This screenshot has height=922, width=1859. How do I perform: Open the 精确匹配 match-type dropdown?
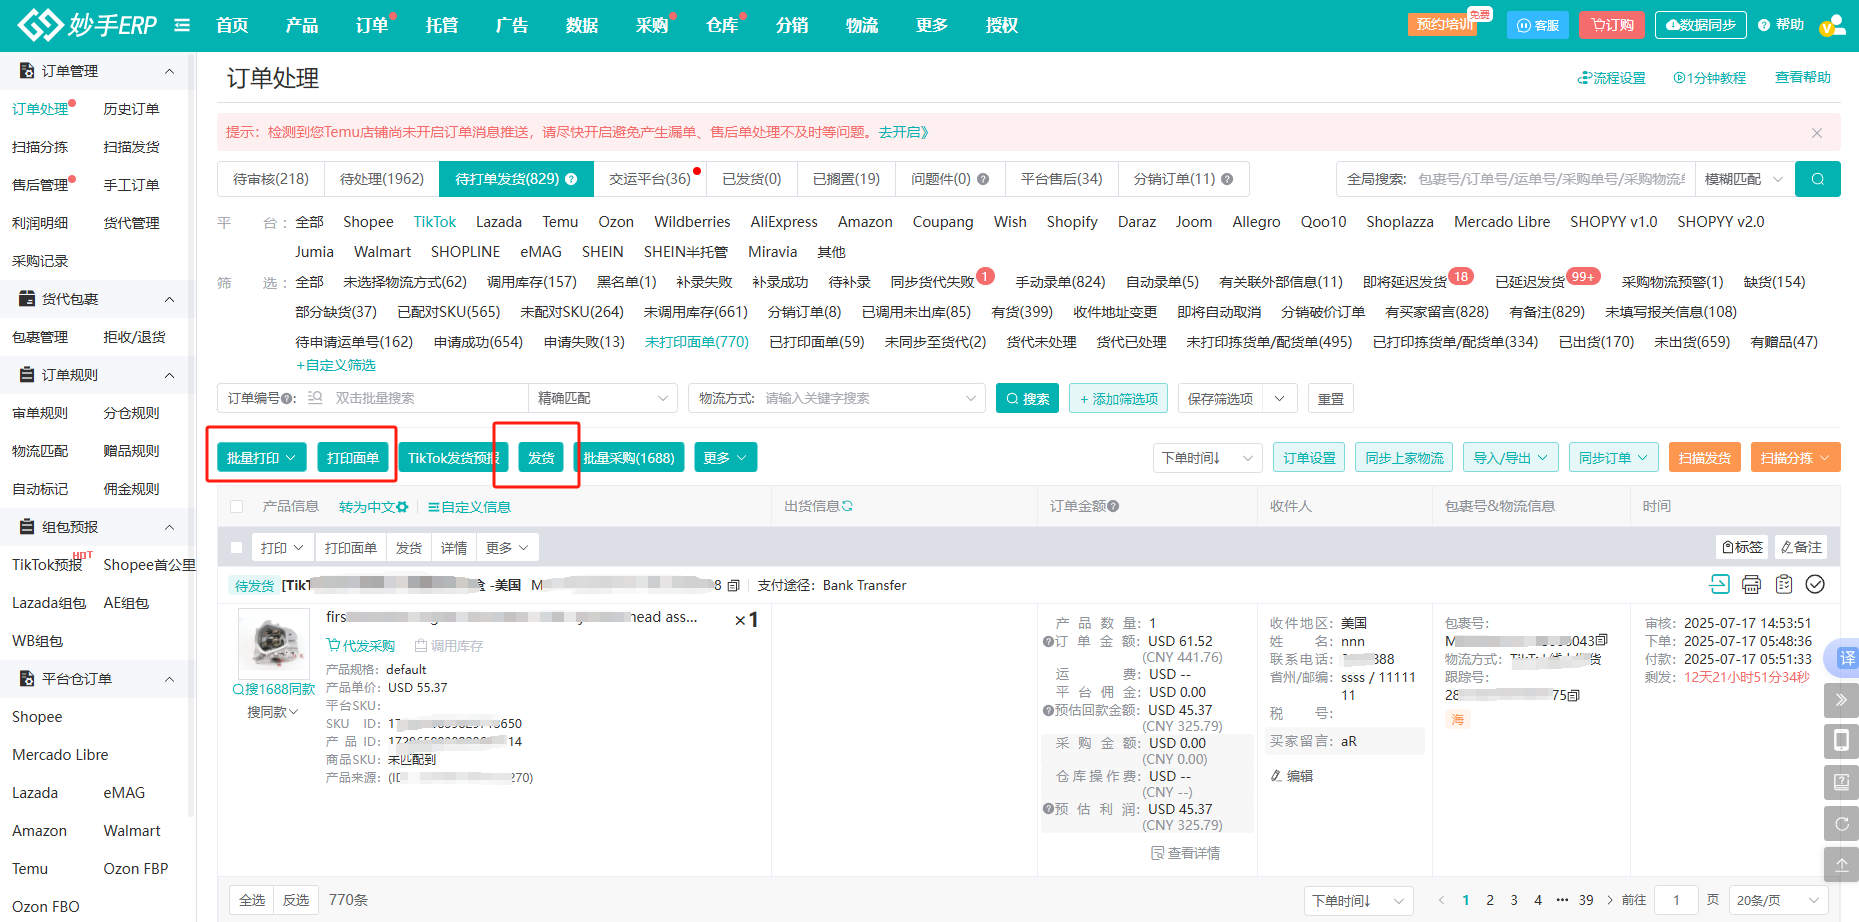[x=602, y=398]
